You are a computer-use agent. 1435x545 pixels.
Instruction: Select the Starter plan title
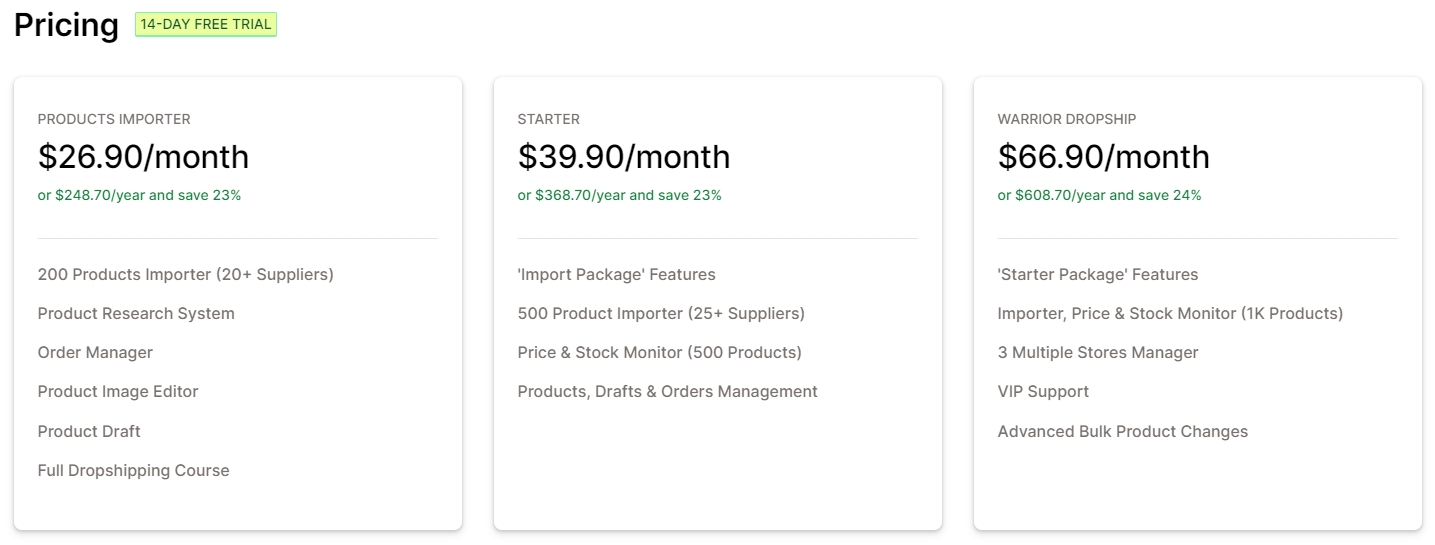pos(548,119)
